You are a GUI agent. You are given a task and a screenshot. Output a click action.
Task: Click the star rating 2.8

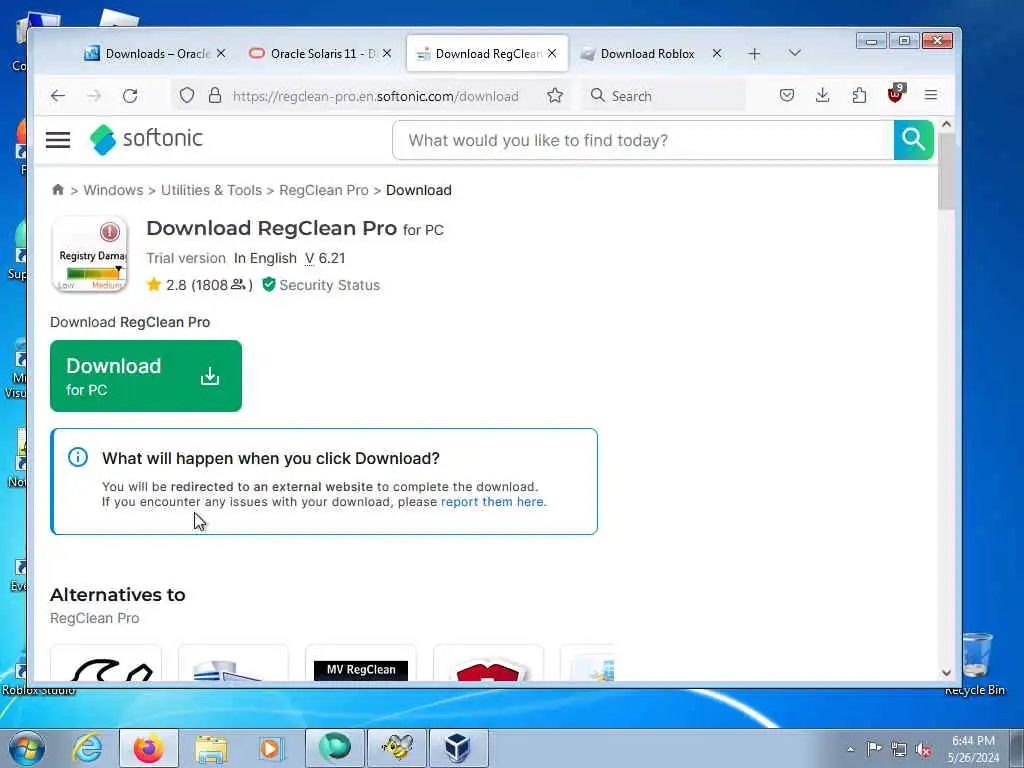(x=167, y=285)
